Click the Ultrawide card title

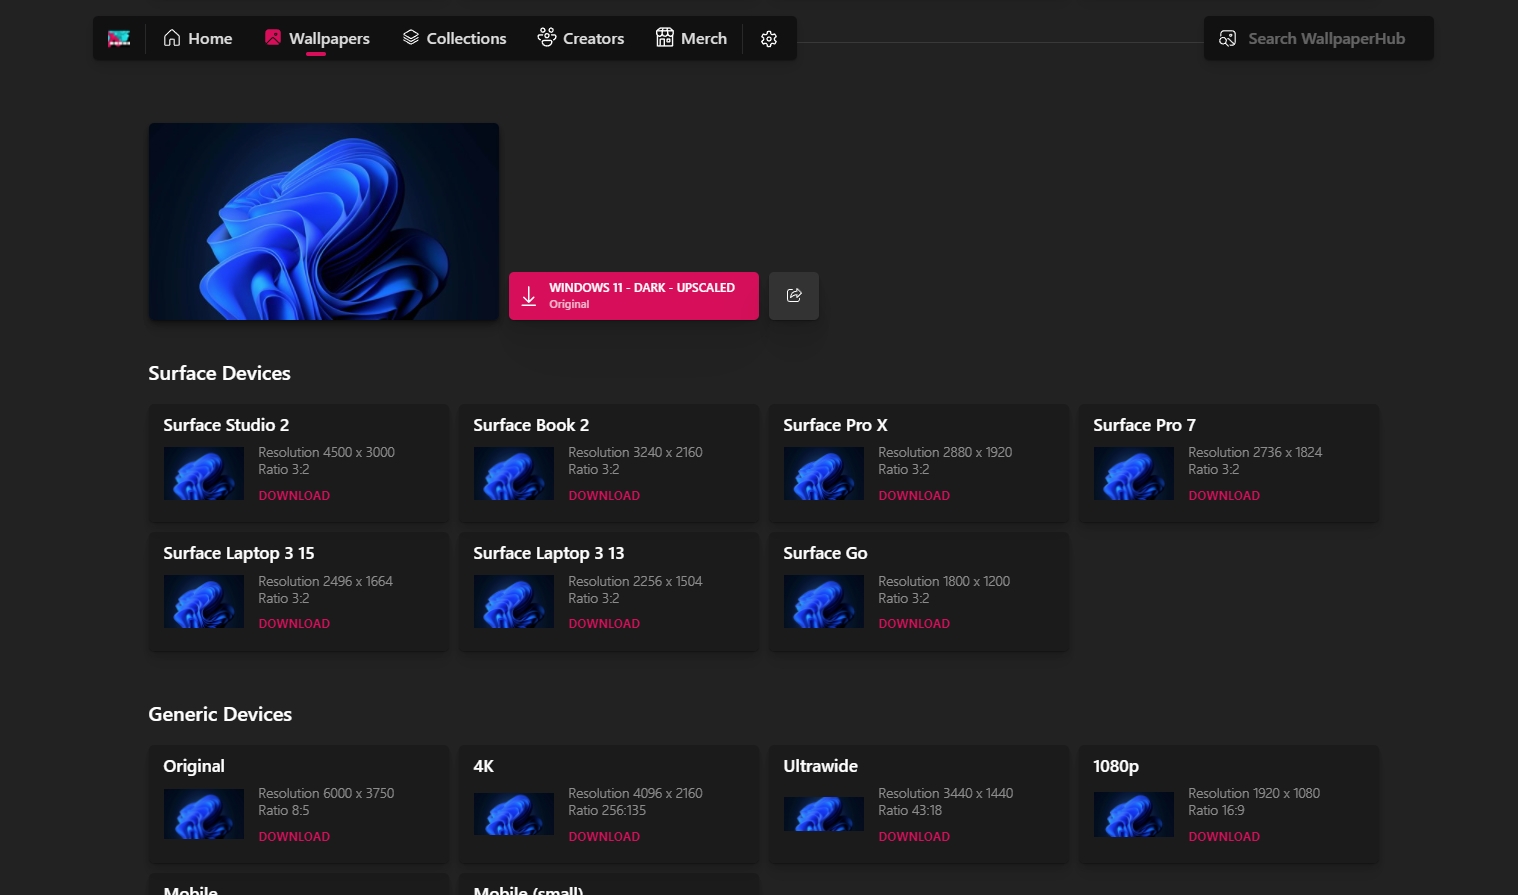pyautogui.click(x=820, y=766)
